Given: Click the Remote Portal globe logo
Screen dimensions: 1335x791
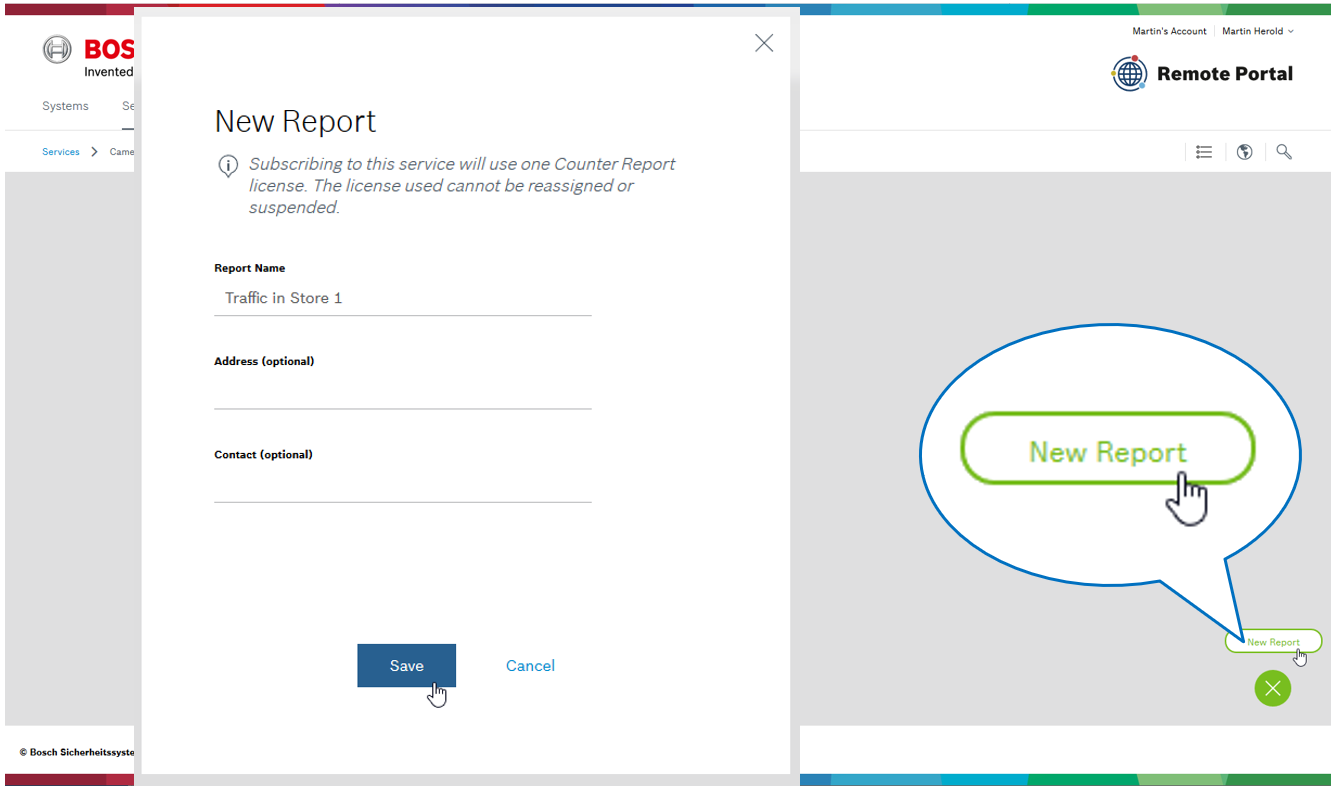Looking at the screenshot, I should [x=1129, y=74].
